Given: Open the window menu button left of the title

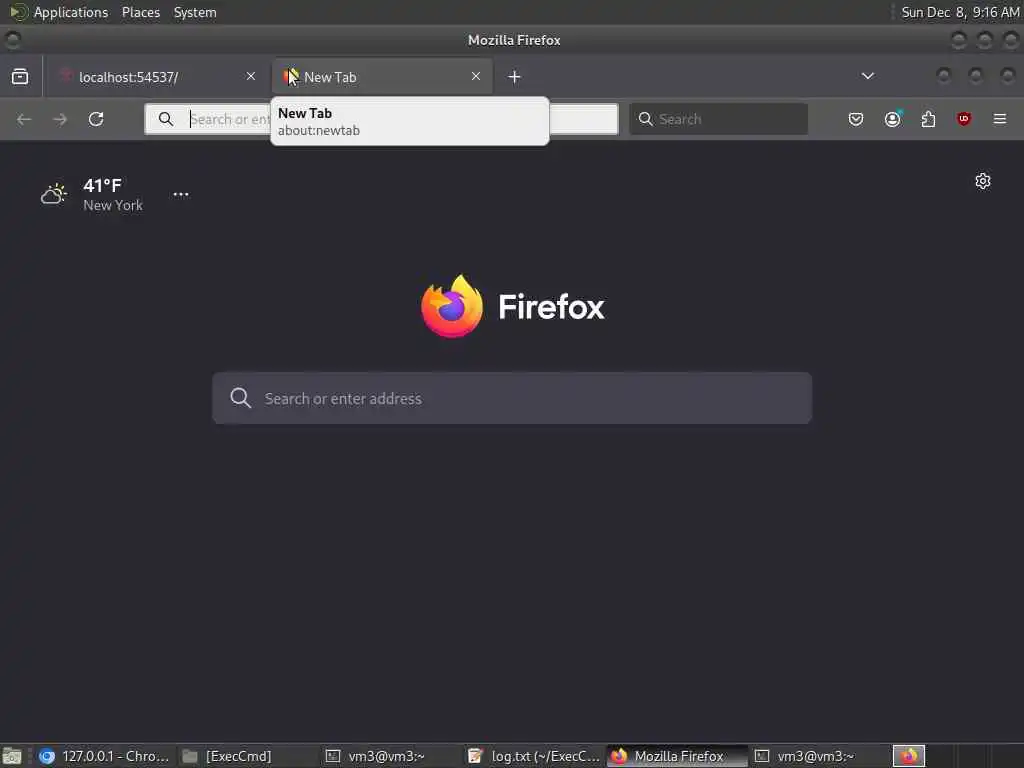Looking at the screenshot, I should pyautogui.click(x=12, y=40).
